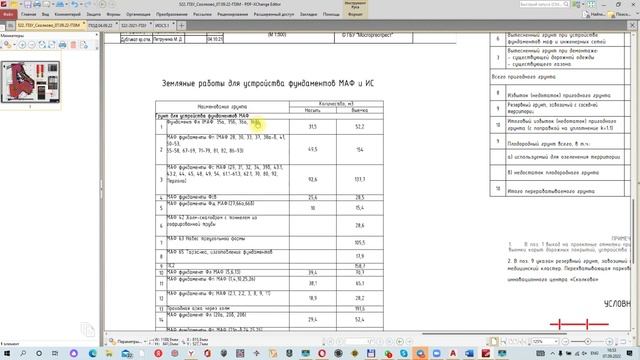Click the Save icon in quick access toolbar
This screenshot has height=360, width=640.
coord(27,4)
